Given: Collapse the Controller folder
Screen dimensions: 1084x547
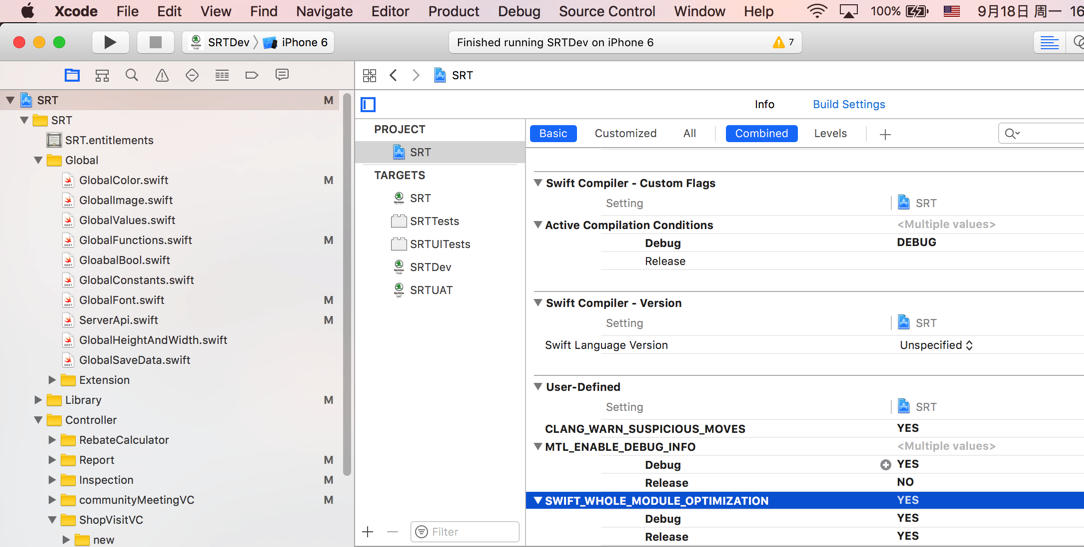Looking at the screenshot, I should [x=38, y=420].
